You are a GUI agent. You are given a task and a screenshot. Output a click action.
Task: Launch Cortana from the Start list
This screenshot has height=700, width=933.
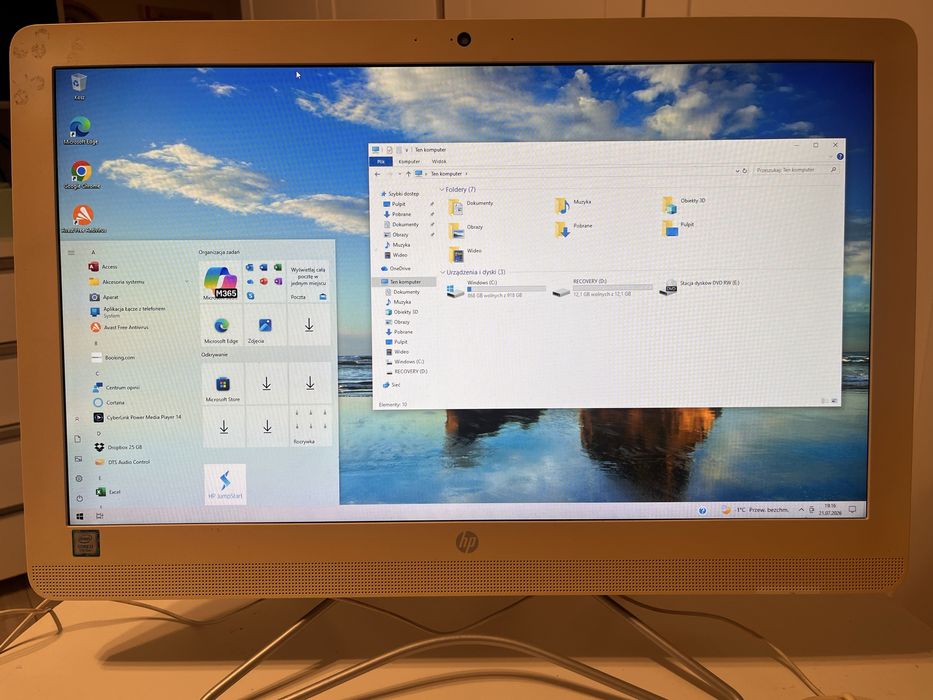[x=109, y=402]
